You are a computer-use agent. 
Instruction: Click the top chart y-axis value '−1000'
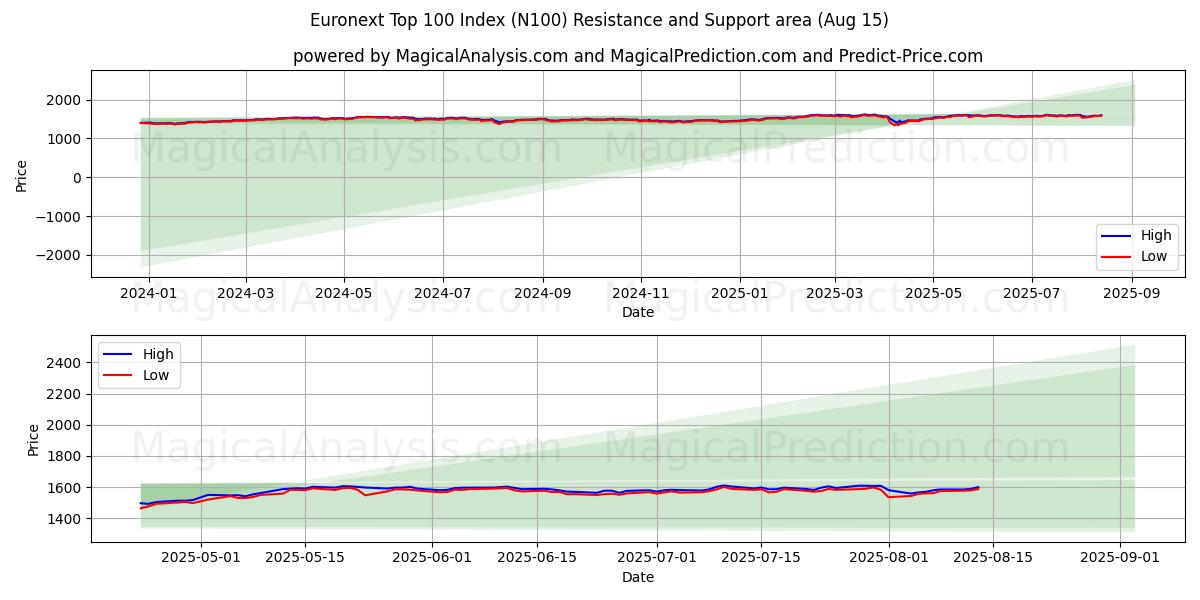point(61,217)
